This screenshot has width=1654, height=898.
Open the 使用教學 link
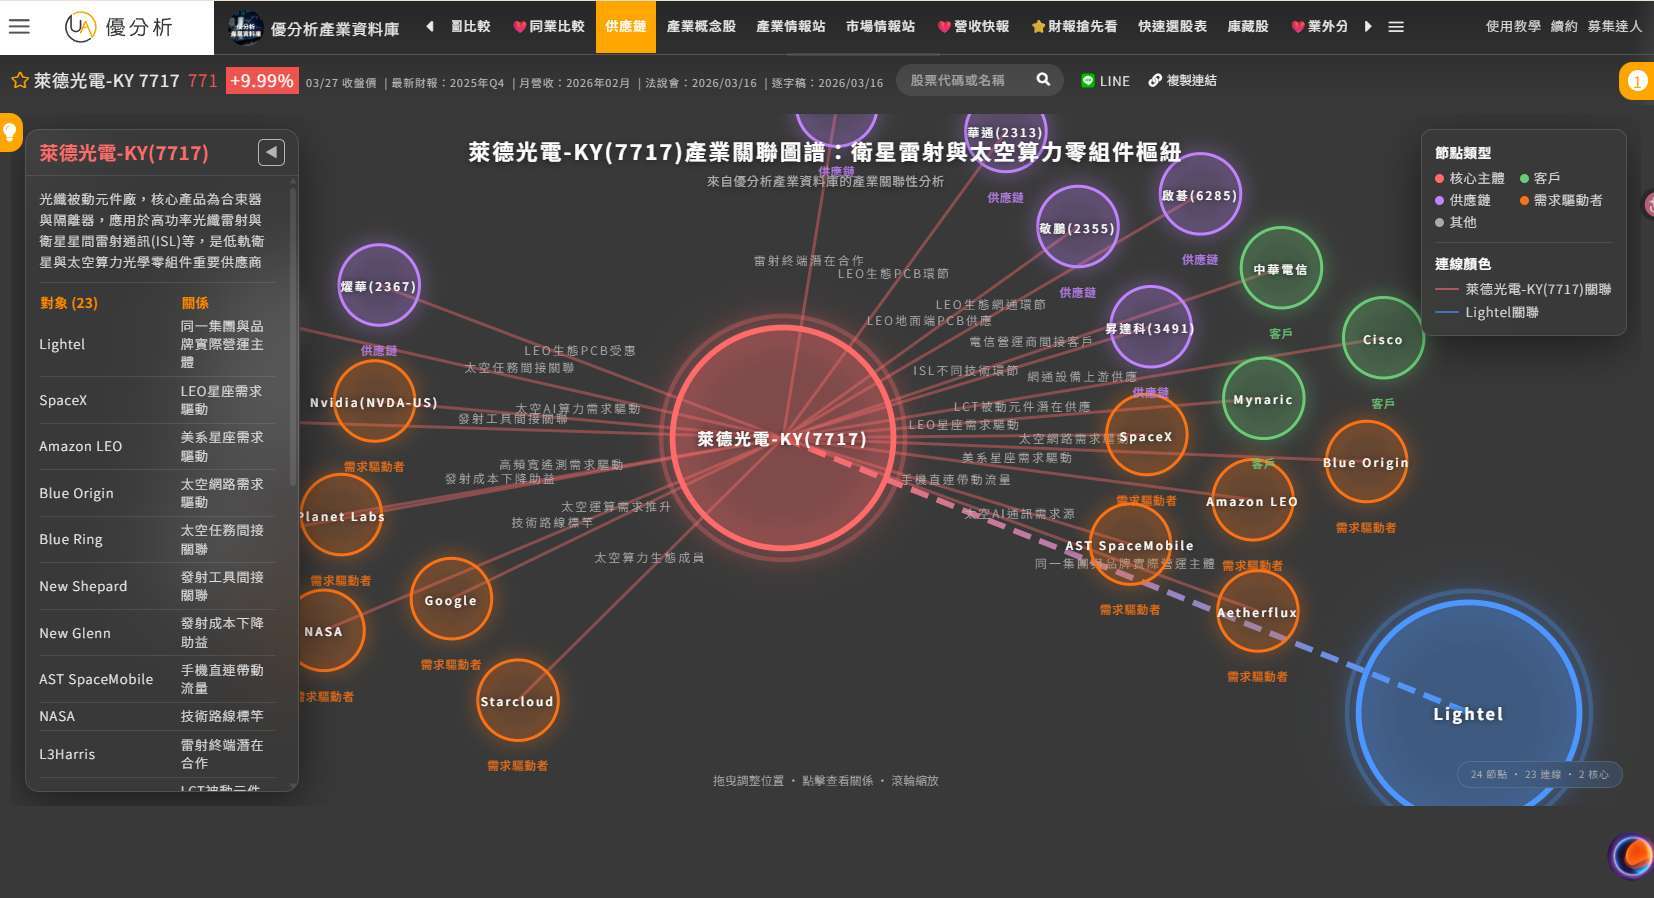tap(1512, 27)
